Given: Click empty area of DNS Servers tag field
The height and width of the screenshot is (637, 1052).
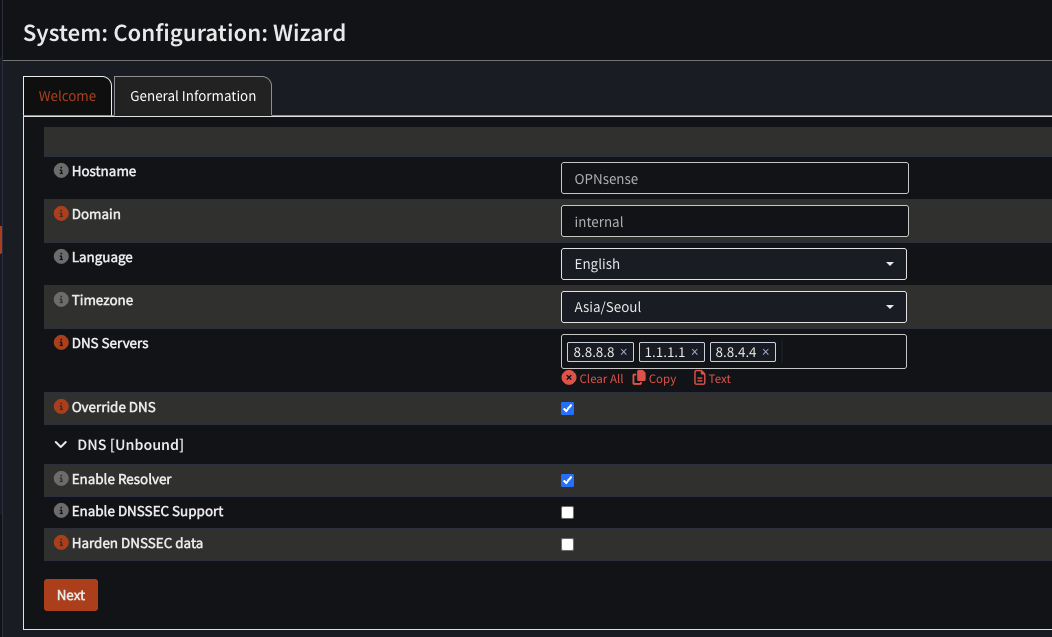Looking at the screenshot, I should click(x=842, y=352).
